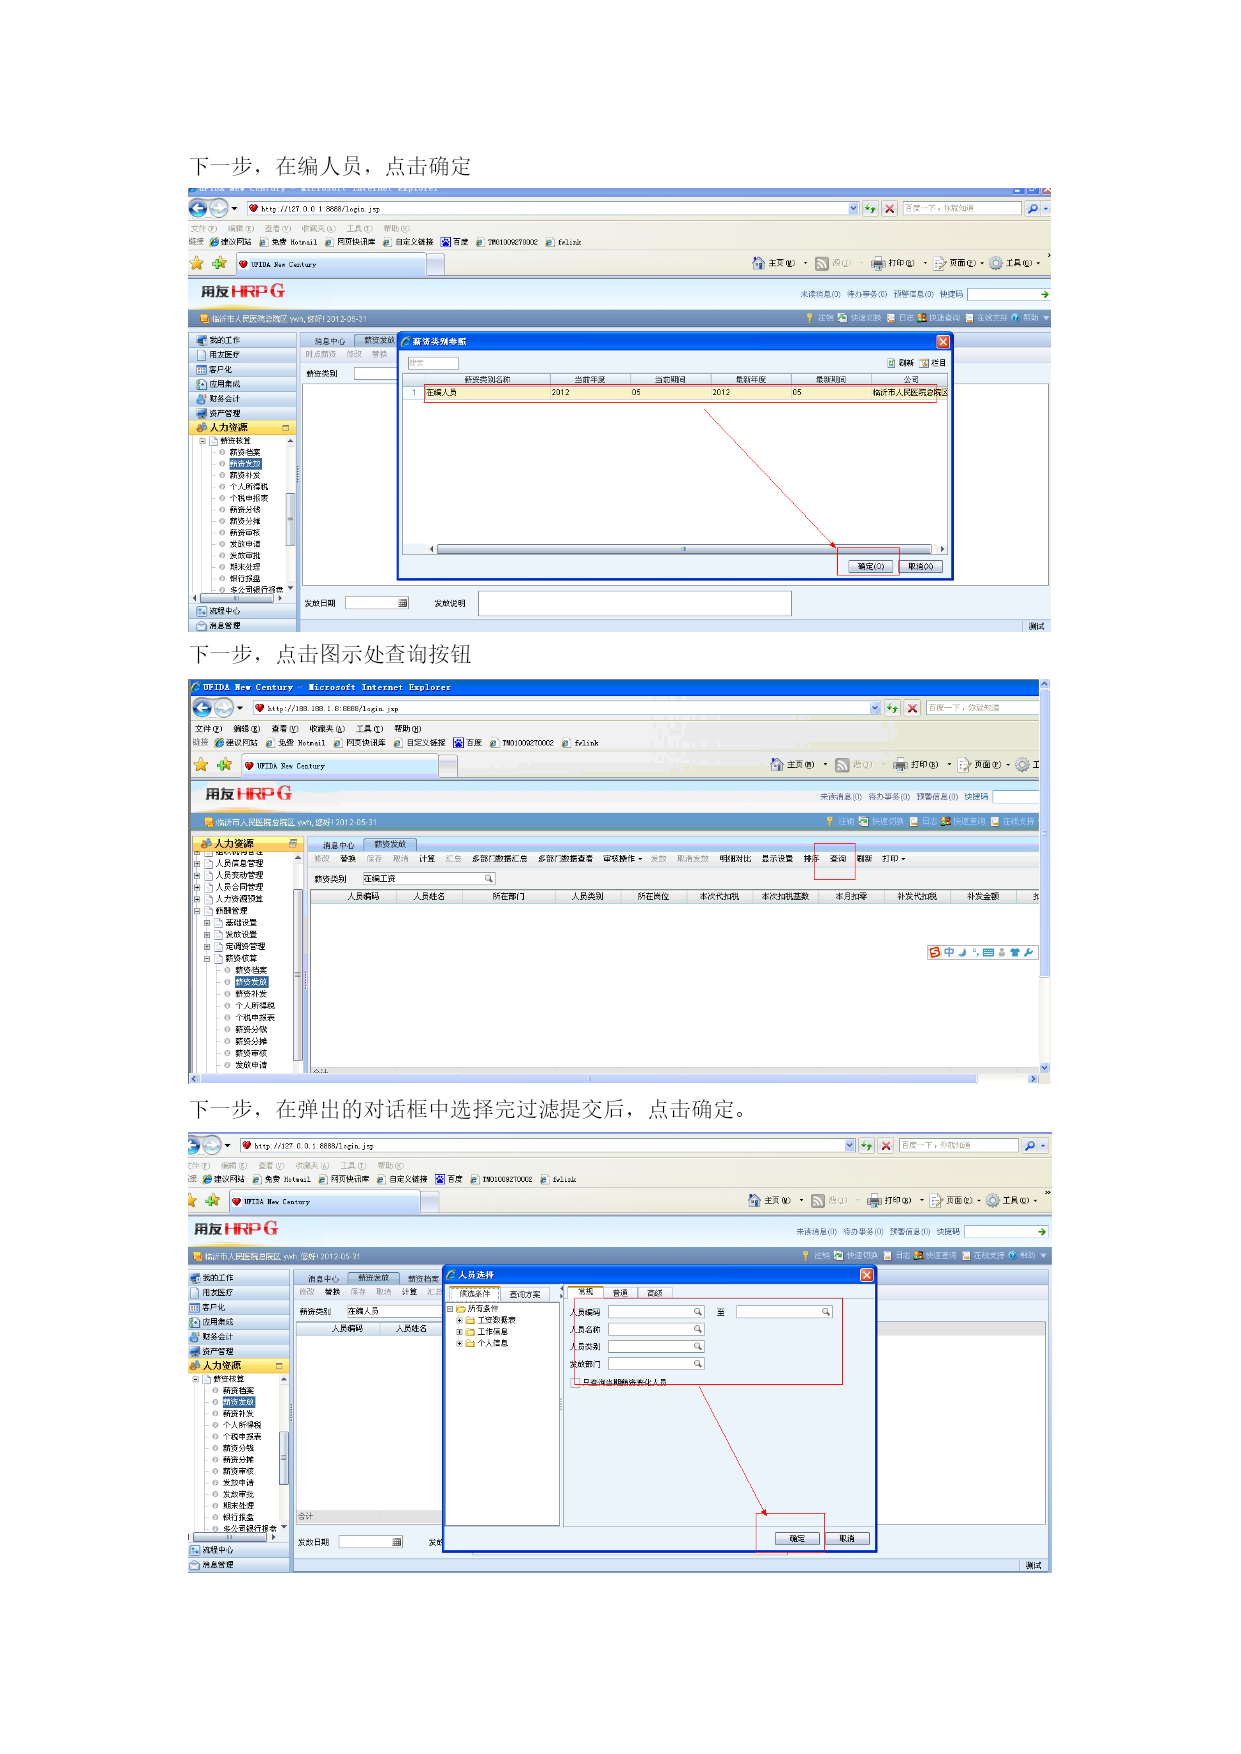Screen dimensions: 1241x1754
Task: Click 百度 bookmark icon in 188.188.1.8 browser window
Action: [x=458, y=743]
